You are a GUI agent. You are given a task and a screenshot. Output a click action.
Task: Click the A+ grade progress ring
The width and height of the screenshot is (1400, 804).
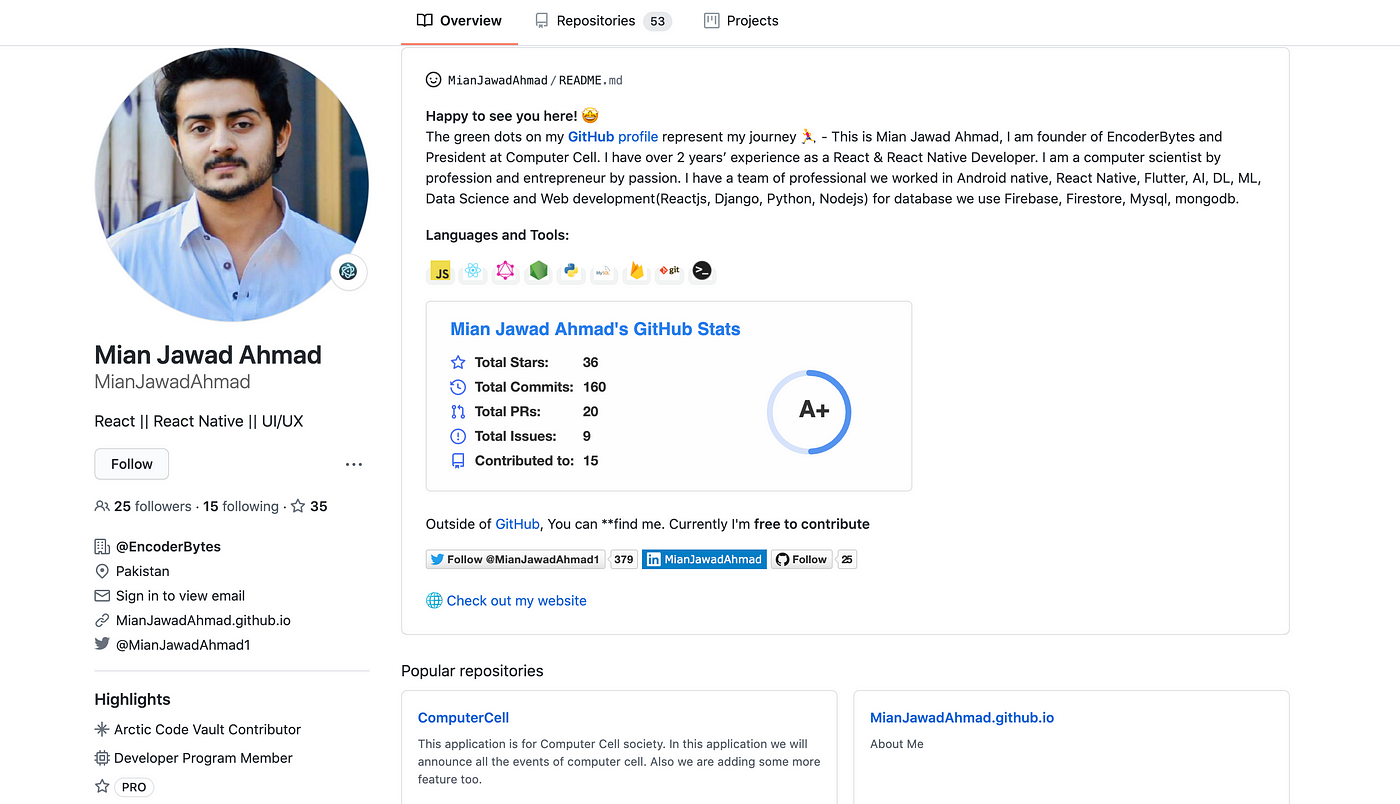point(809,412)
